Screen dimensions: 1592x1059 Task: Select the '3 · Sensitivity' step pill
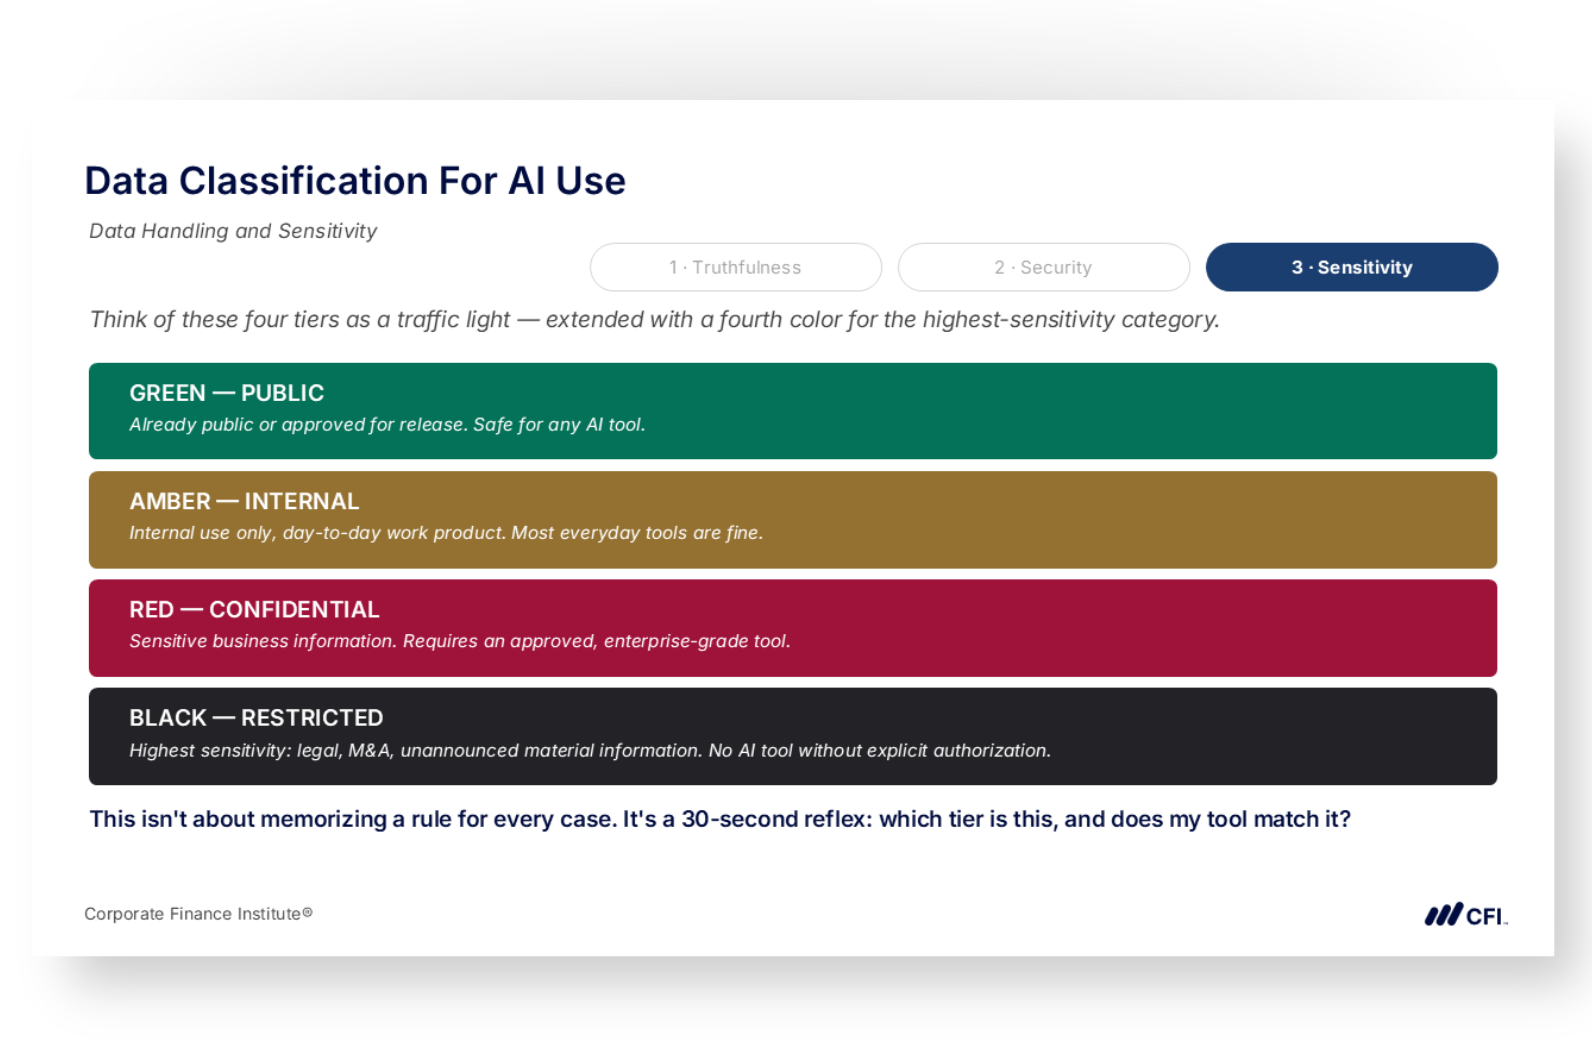coord(1351,267)
